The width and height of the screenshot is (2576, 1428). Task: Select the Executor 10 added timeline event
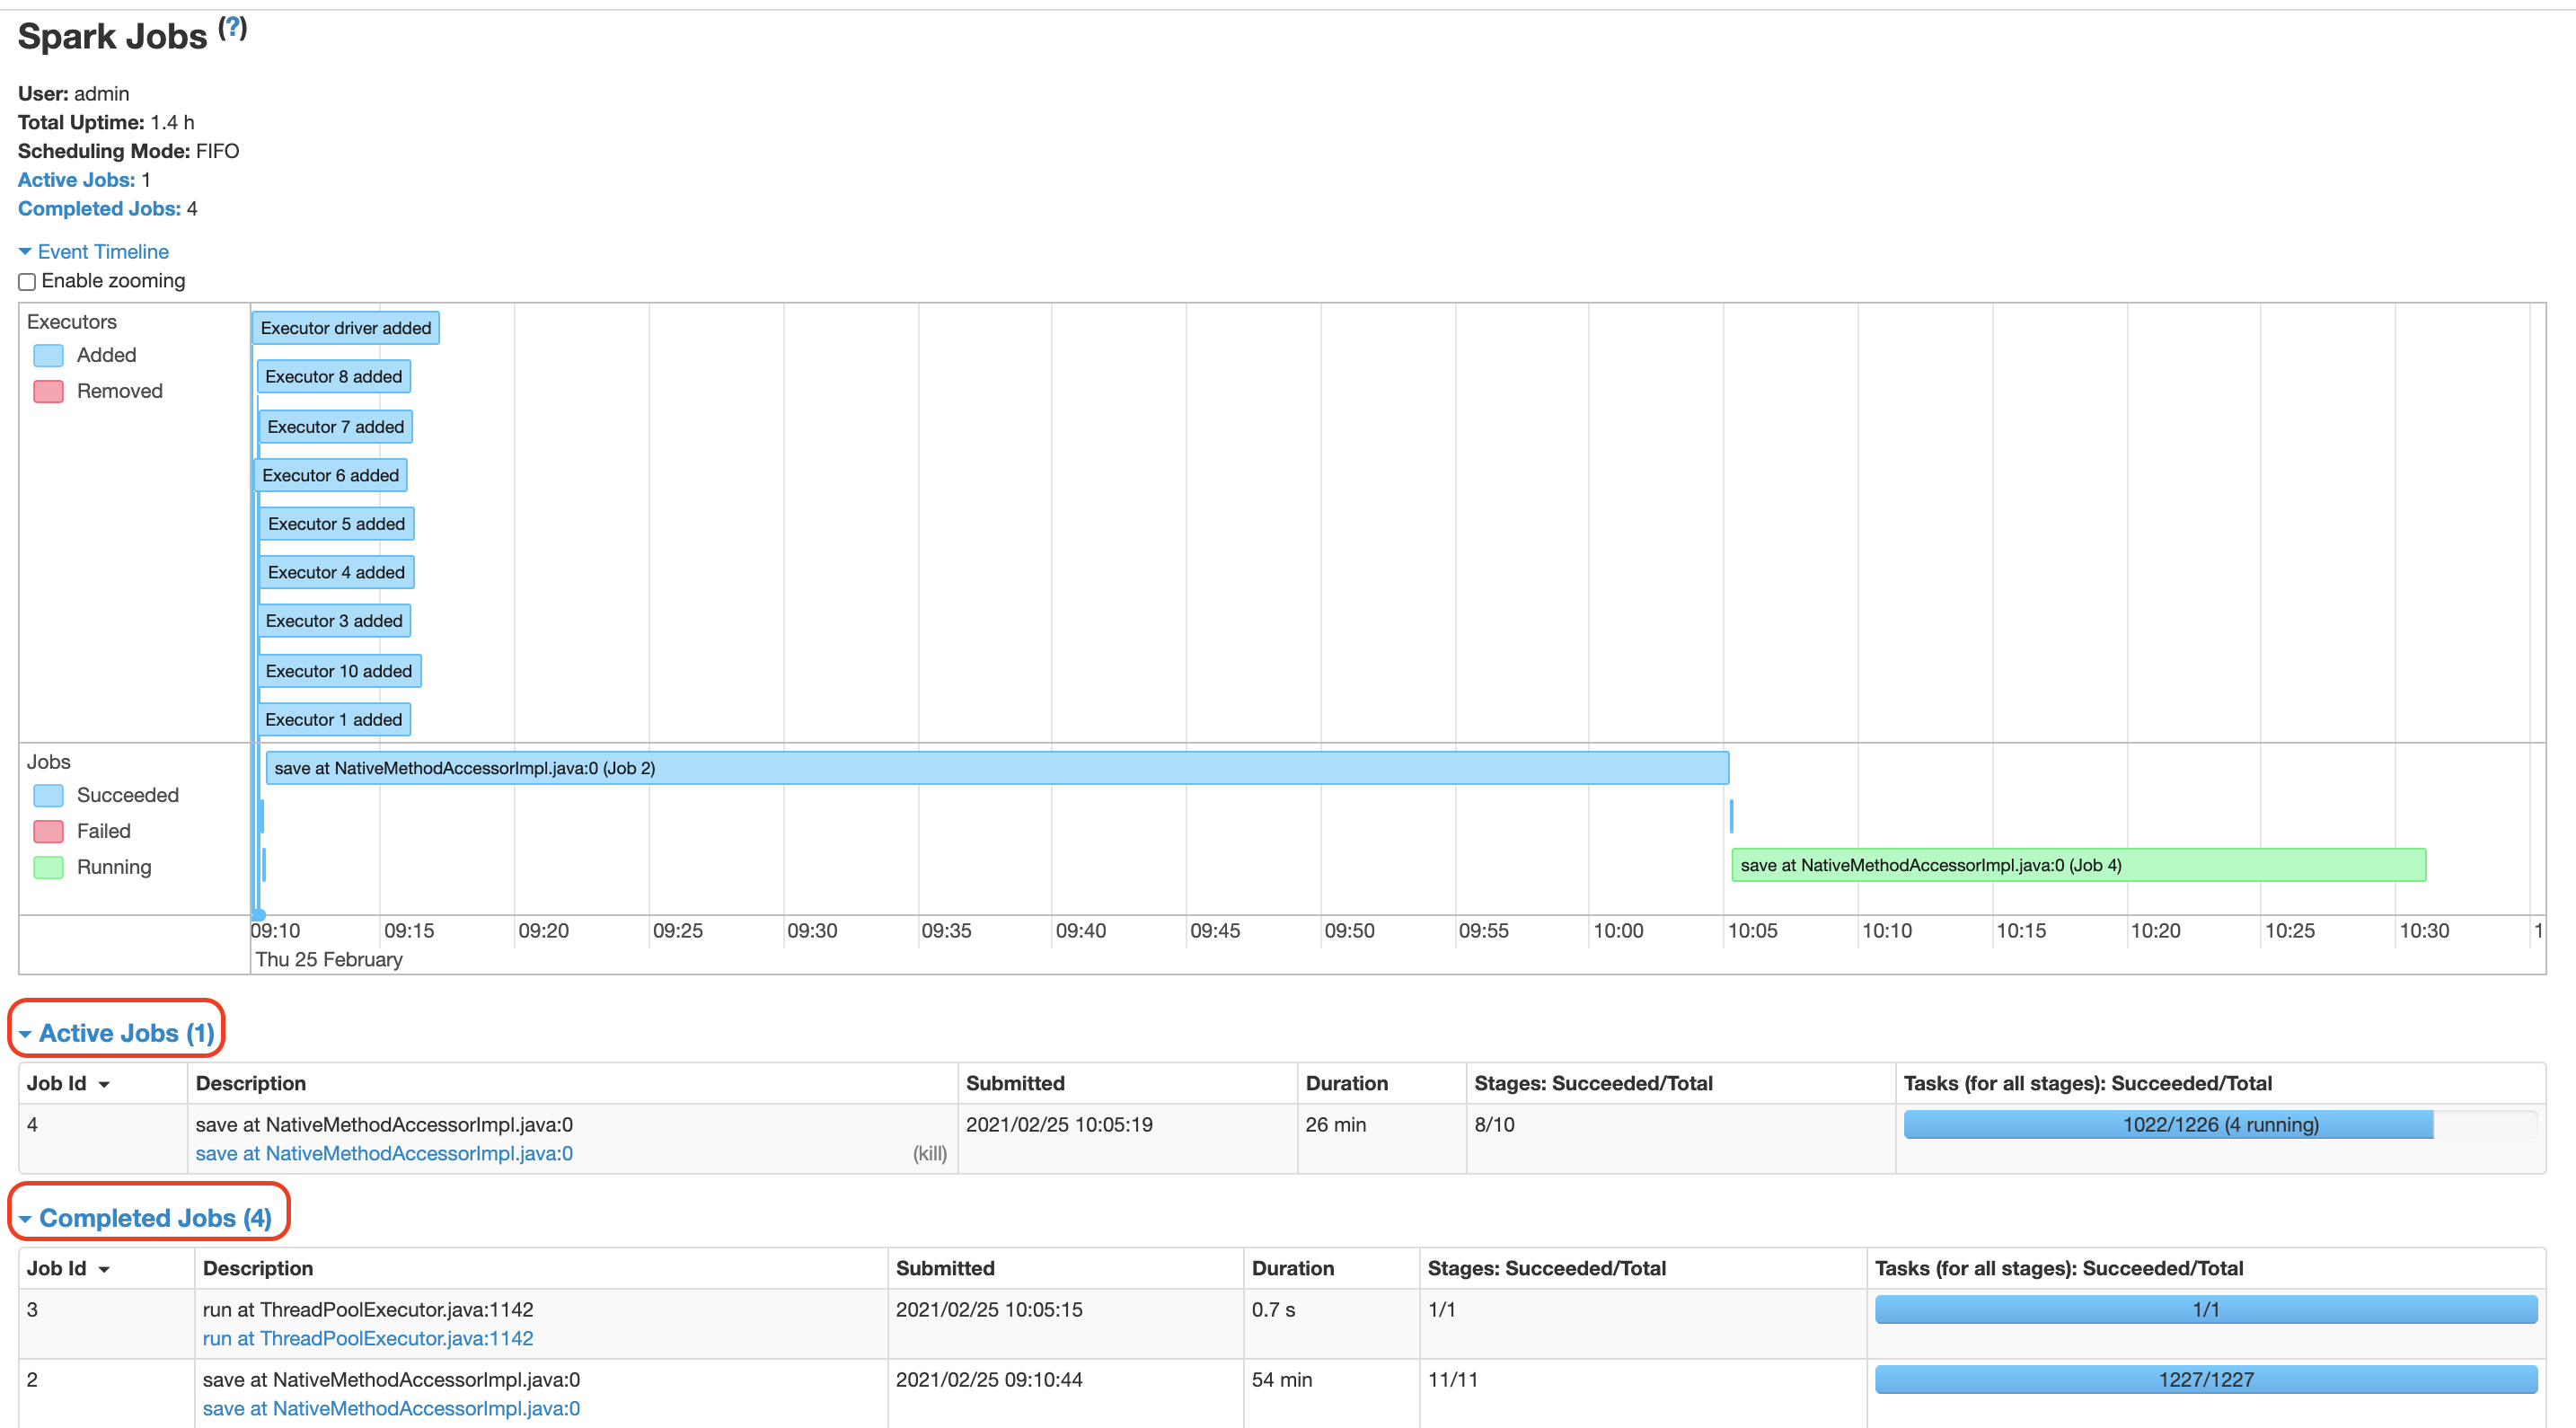[x=340, y=671]
